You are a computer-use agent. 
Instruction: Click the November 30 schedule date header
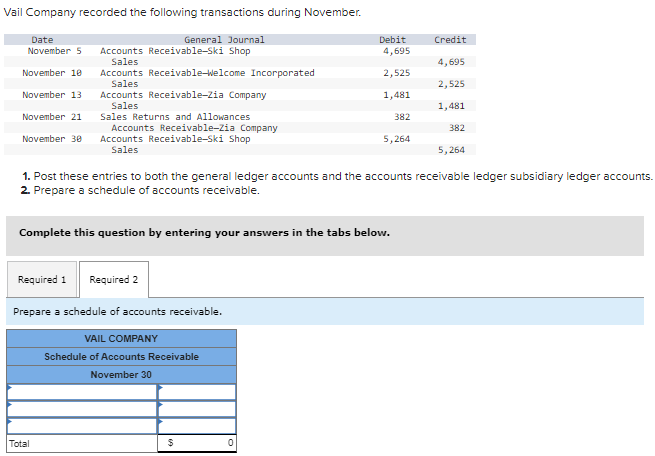pos(121,375)
